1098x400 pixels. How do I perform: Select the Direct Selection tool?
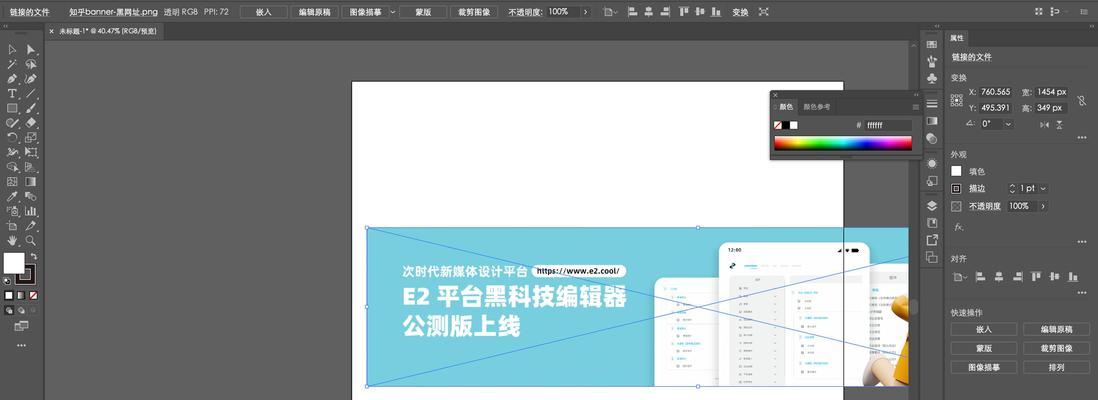31,49
